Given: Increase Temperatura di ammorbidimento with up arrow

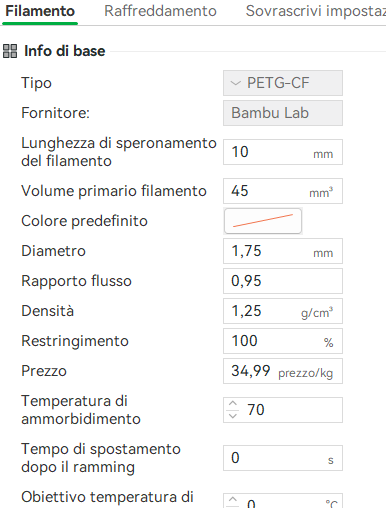Looking at the screenshot, I should [x=233, y=403].
